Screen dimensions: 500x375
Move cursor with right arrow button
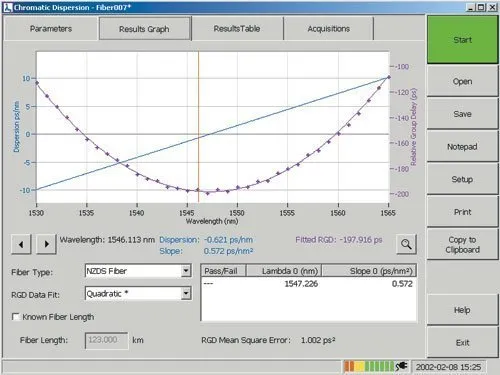pyautogui.click(x=46, y=244)
